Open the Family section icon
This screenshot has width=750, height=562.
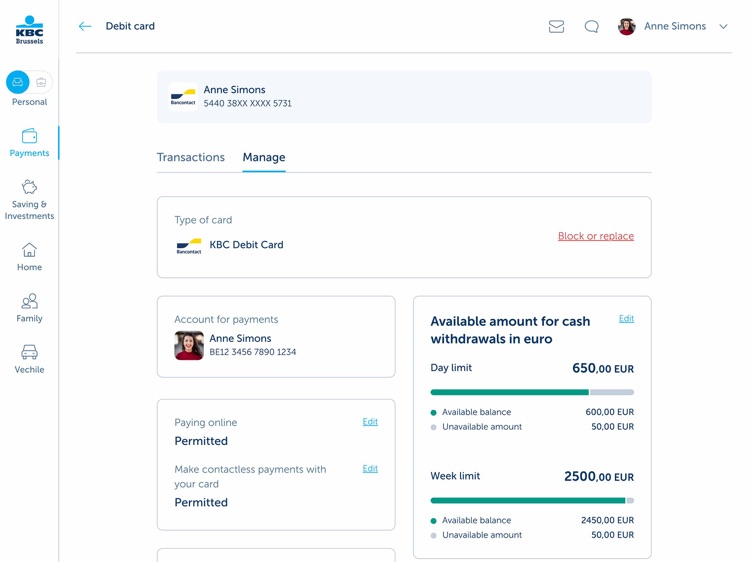[29, 301]
